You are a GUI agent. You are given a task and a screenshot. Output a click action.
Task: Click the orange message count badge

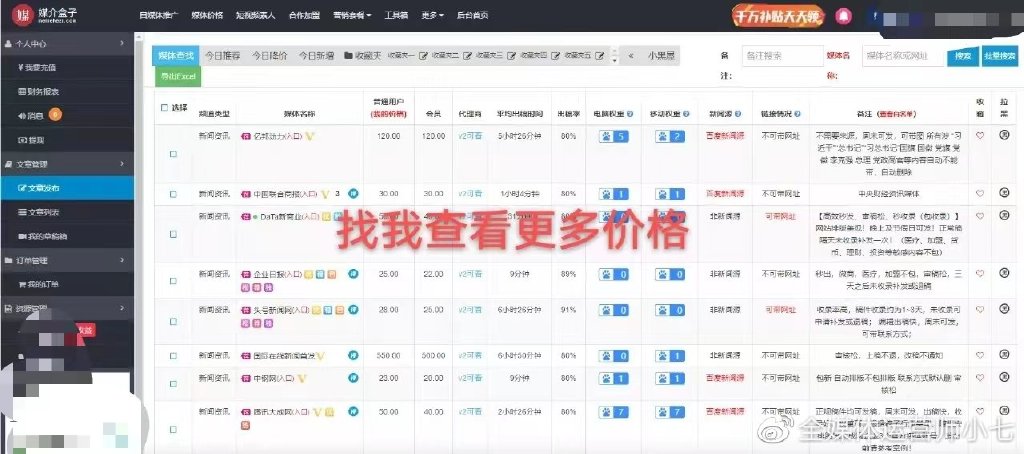(x=56, y=115)
